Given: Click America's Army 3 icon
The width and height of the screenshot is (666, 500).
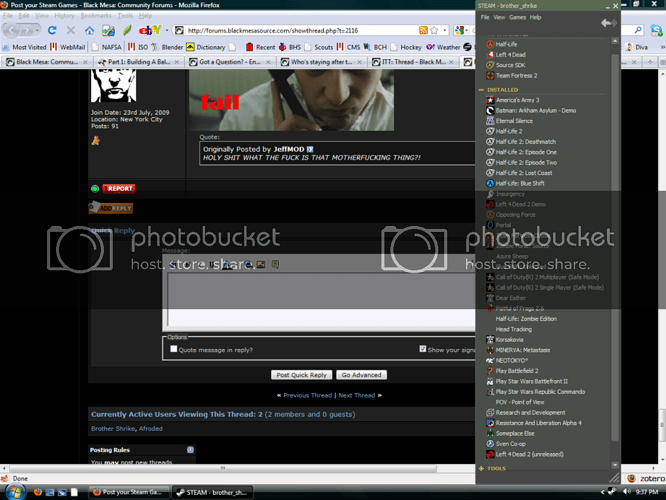Looking at the screenshot, I should [x=490, y=100].
